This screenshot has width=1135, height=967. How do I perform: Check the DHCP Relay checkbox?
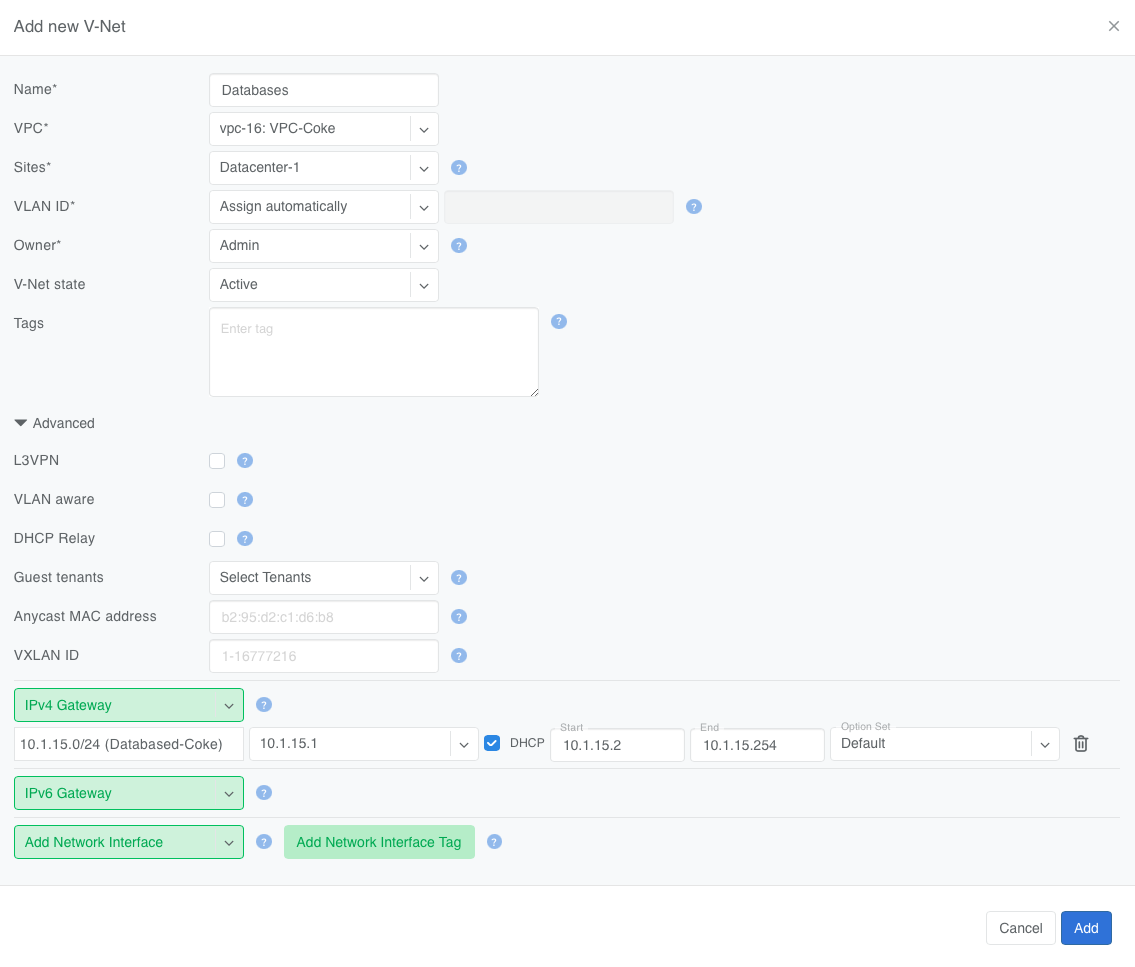pyautogui.click(x=217, y=539)
